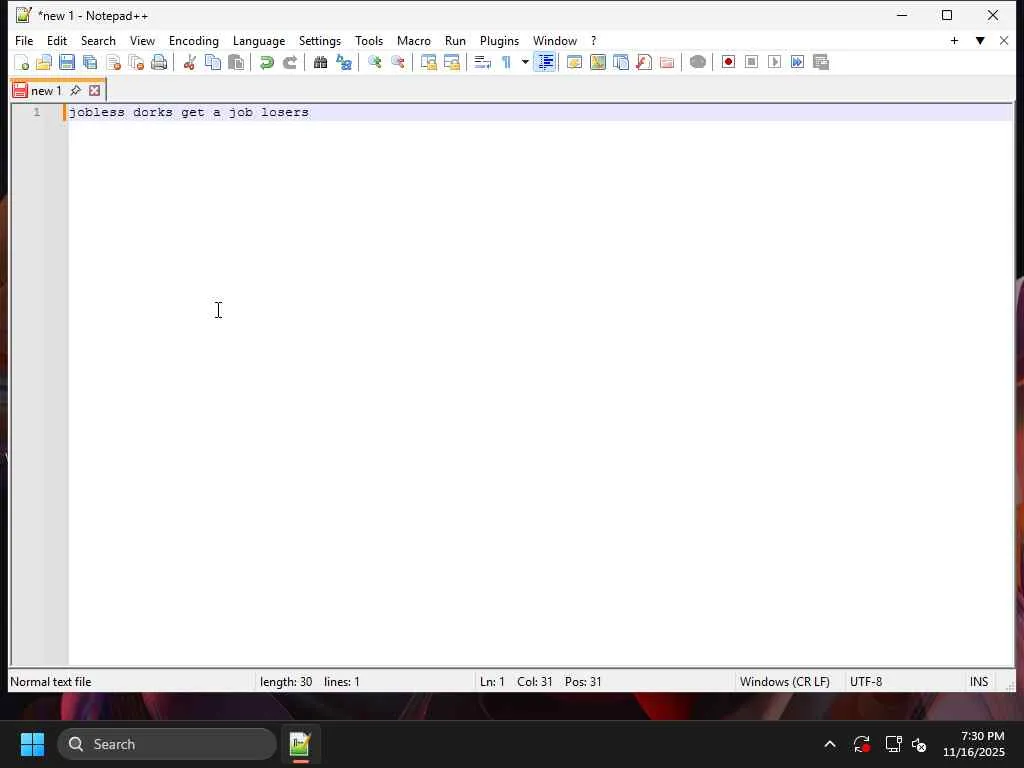Viewport: 1024px width, 768px height.
Task: Open the Macro menu
Action: [414, 40]
